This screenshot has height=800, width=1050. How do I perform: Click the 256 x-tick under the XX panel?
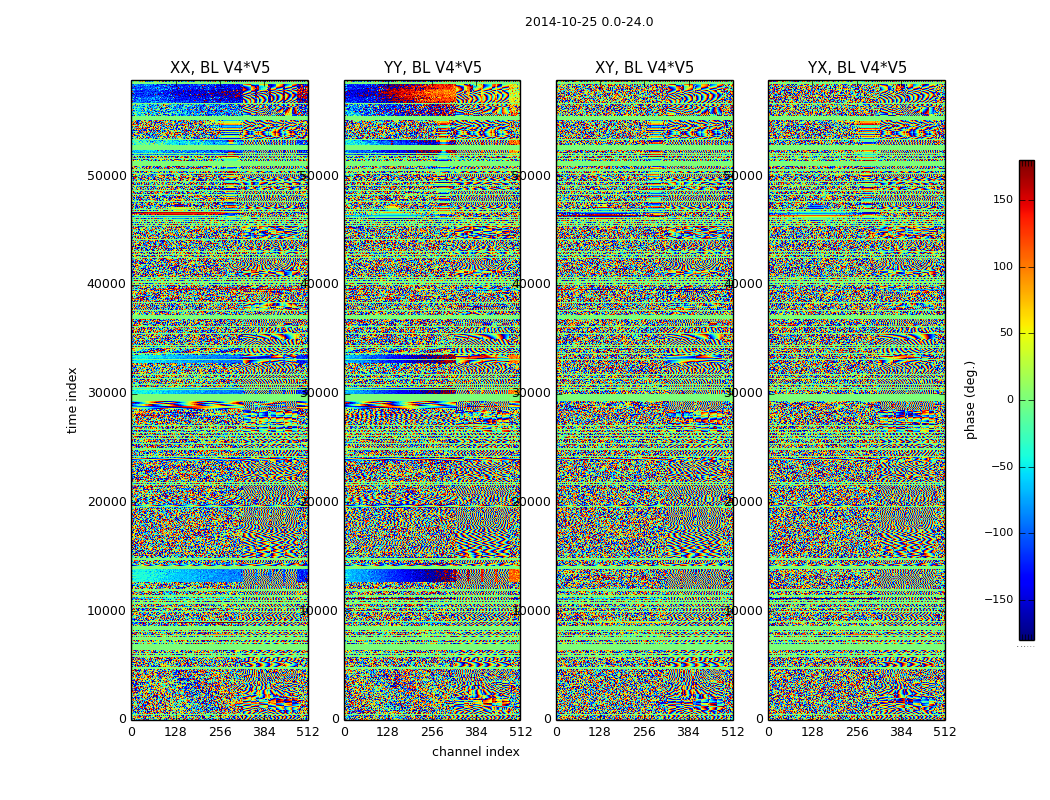coord(220,732)
